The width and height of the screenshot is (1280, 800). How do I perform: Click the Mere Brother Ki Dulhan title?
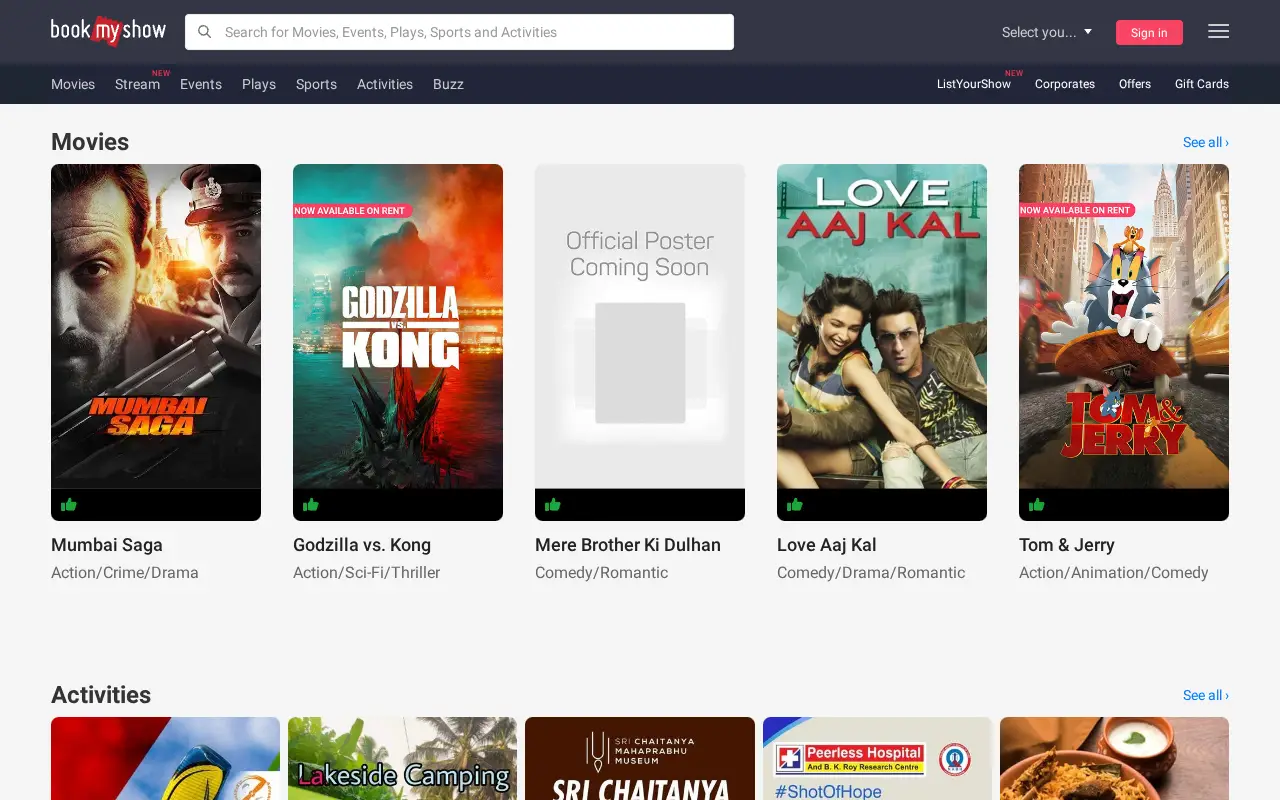(x=628, y=545)
